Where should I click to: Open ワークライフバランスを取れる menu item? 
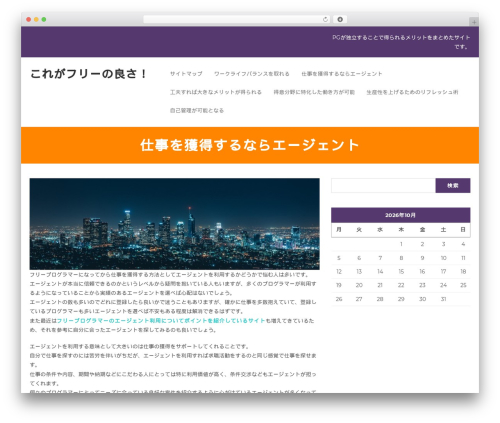coord(252,74)
